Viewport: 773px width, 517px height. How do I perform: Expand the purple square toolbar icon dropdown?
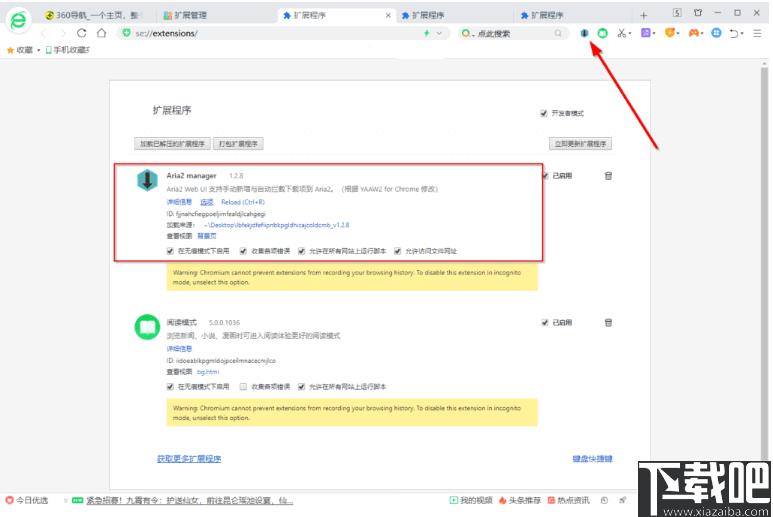(654, 34)
